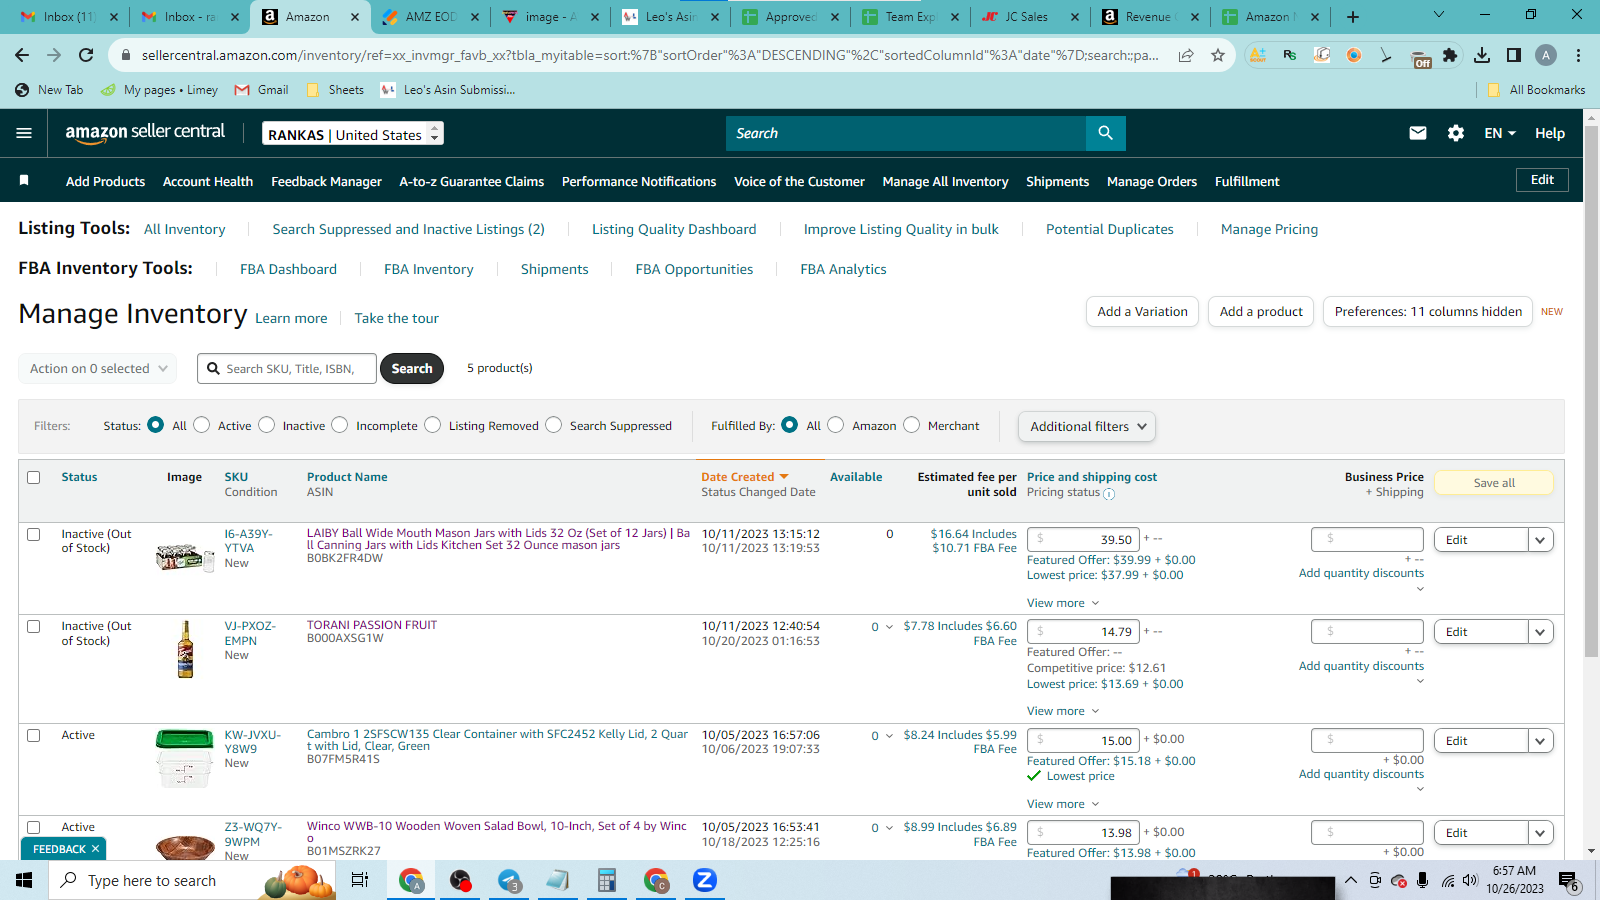Screen dimensions: 1600x900
Task: Sort by the Date Created column header
Action: tap(745, 477)
